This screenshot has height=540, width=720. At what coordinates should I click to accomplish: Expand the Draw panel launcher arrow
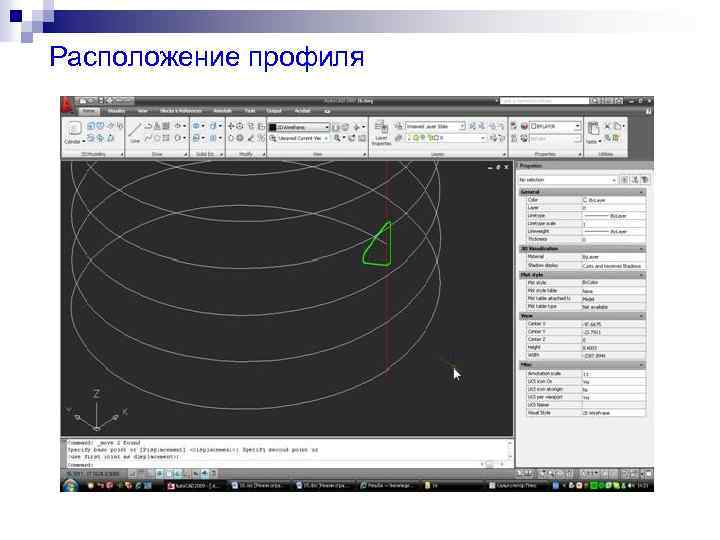click(x=186, y=154)
